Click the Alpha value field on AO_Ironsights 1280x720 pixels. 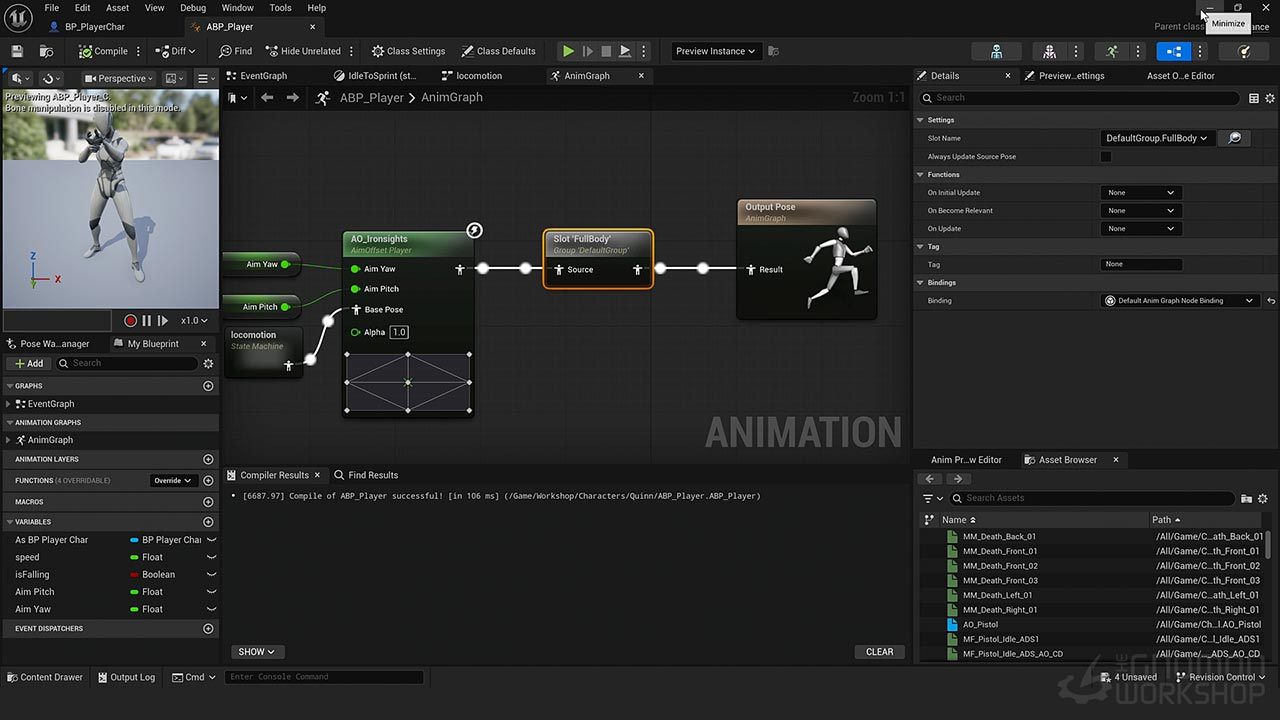click(x=399, y=332)
